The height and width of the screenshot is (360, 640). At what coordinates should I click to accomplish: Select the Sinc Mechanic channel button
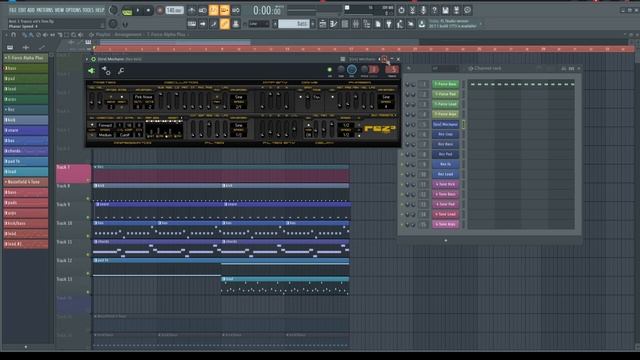coord(445,124)
